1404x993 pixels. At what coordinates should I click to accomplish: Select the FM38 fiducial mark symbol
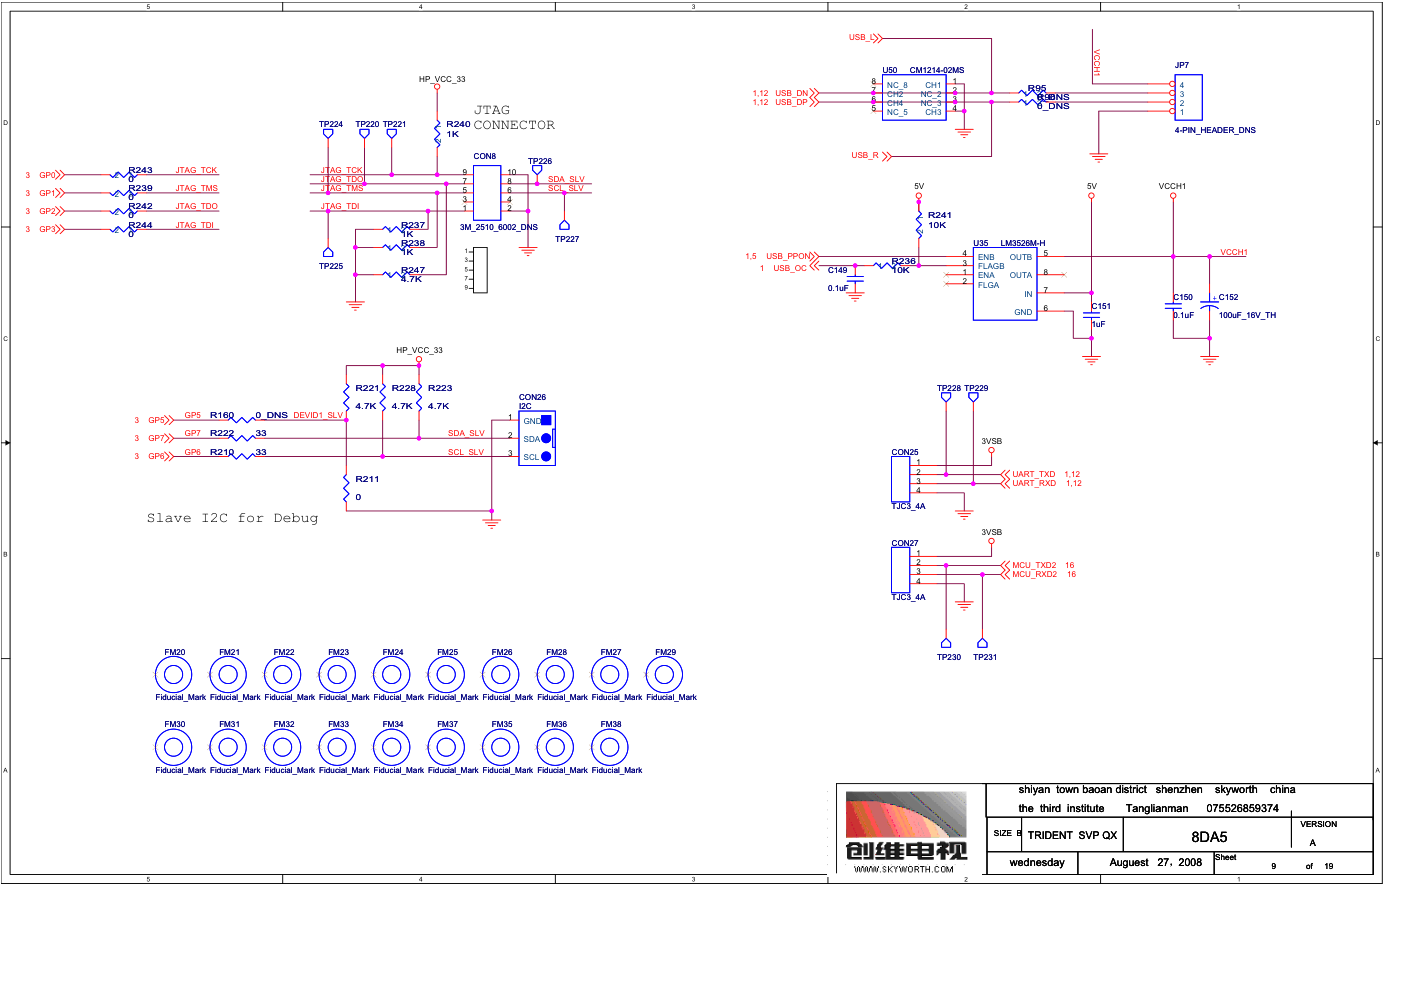(x=610, y=747)
